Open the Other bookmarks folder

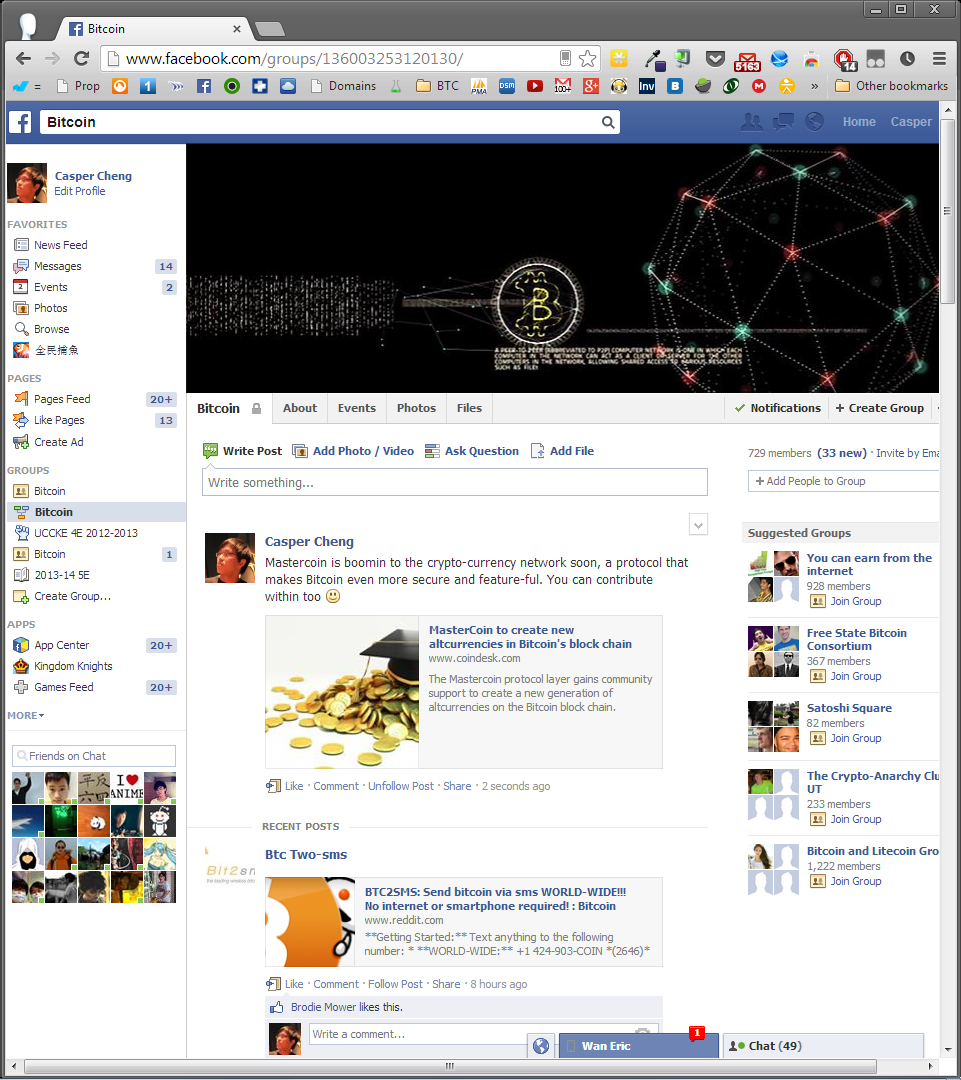coord(891,86)
